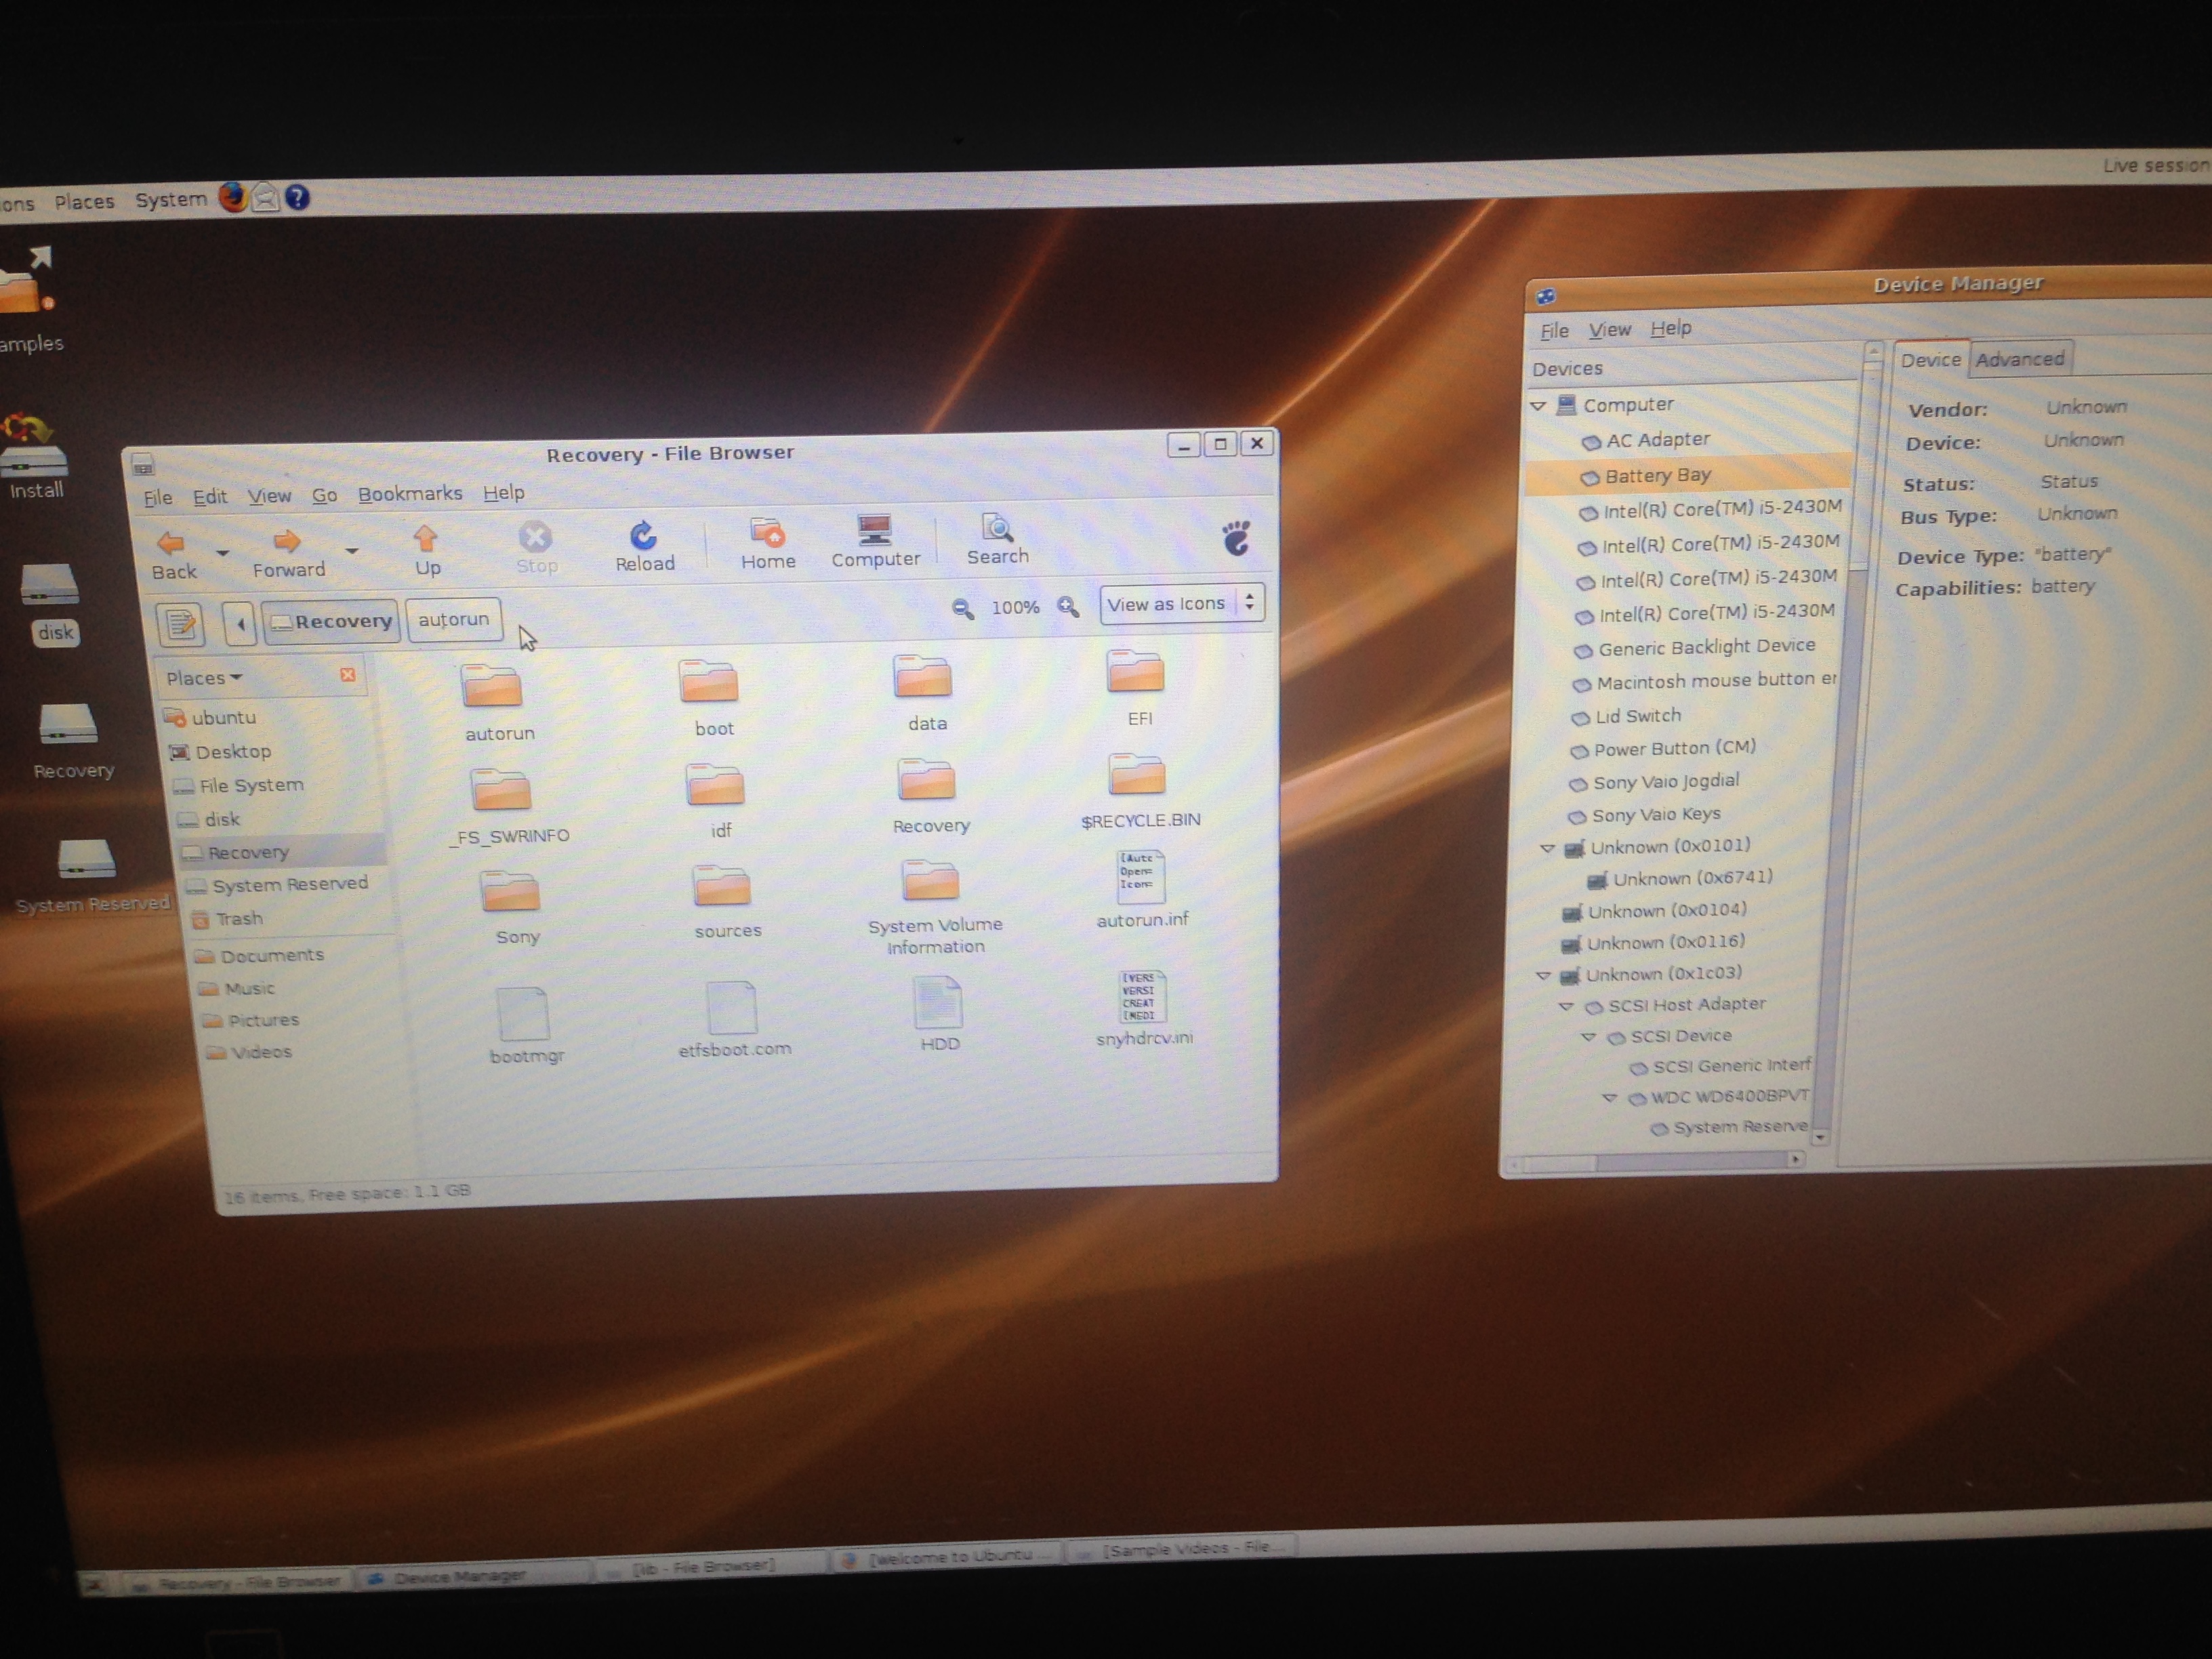Image resolution: width=2212 pixels, height=1659 pixels.
Task: Zoom in using the magnifier plus icon
Action: [1068, 606]
